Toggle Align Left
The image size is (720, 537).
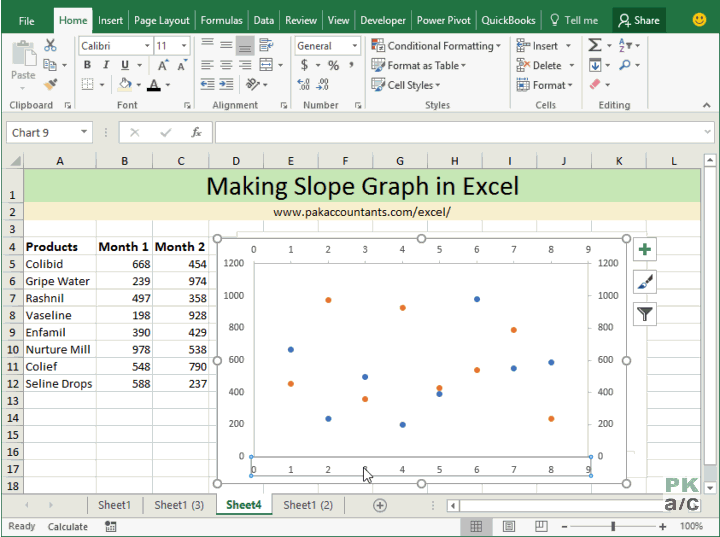click(208, 65)
